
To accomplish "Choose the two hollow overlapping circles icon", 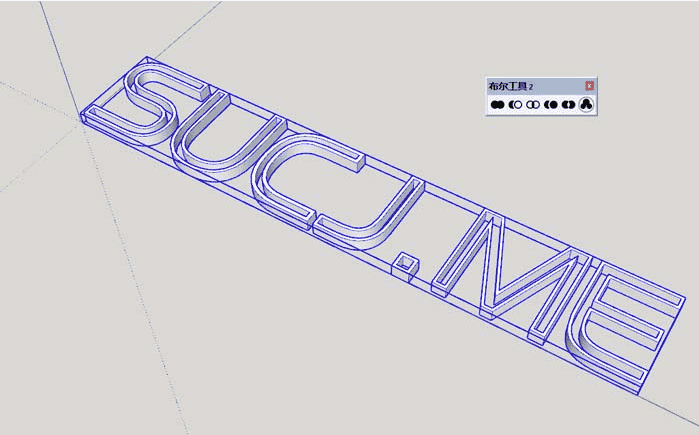I will 533,104.
